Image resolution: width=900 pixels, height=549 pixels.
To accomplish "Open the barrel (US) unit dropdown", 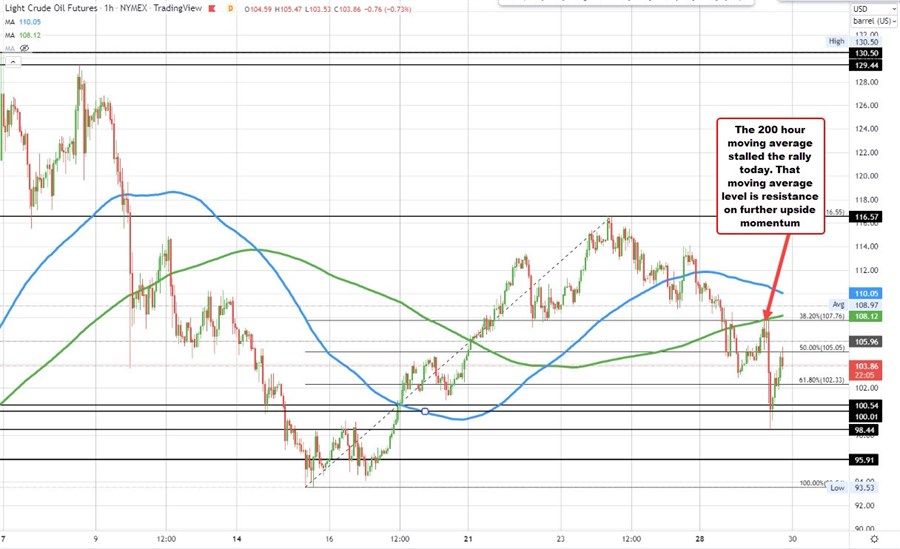I will [873, 21].
